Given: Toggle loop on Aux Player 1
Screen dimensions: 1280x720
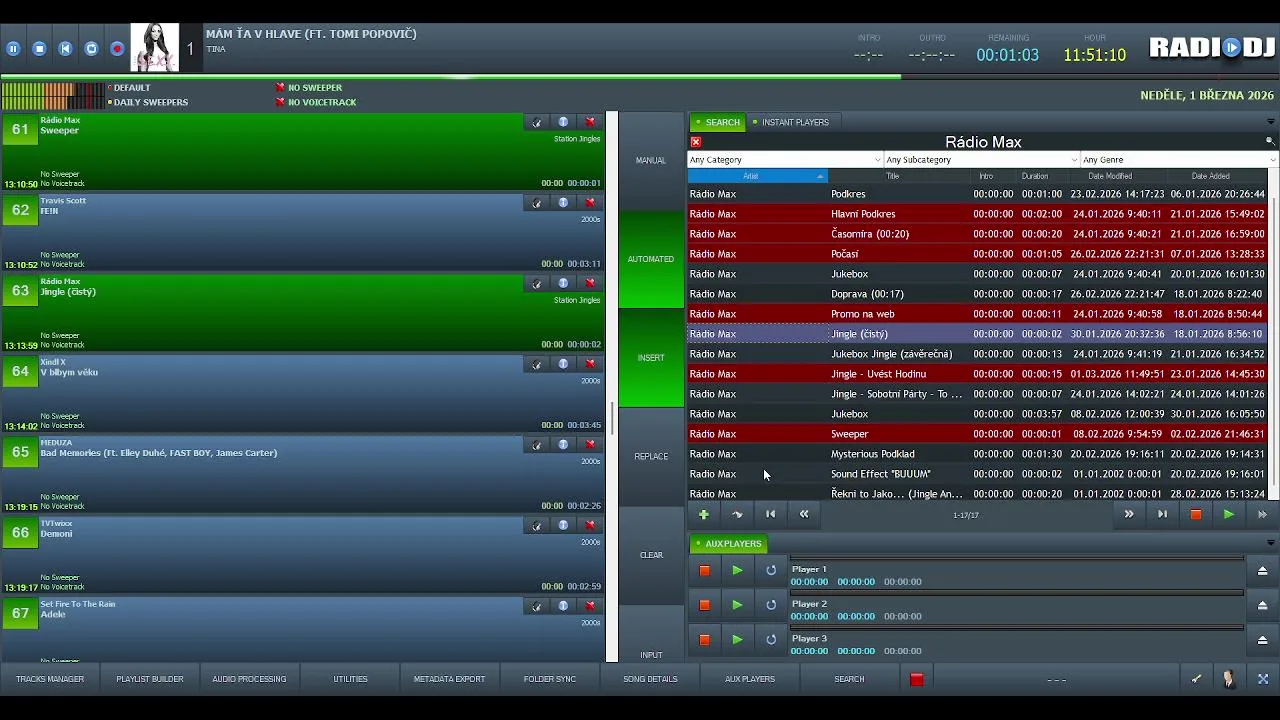Looking at the screenshot, I should pos(771,570).
